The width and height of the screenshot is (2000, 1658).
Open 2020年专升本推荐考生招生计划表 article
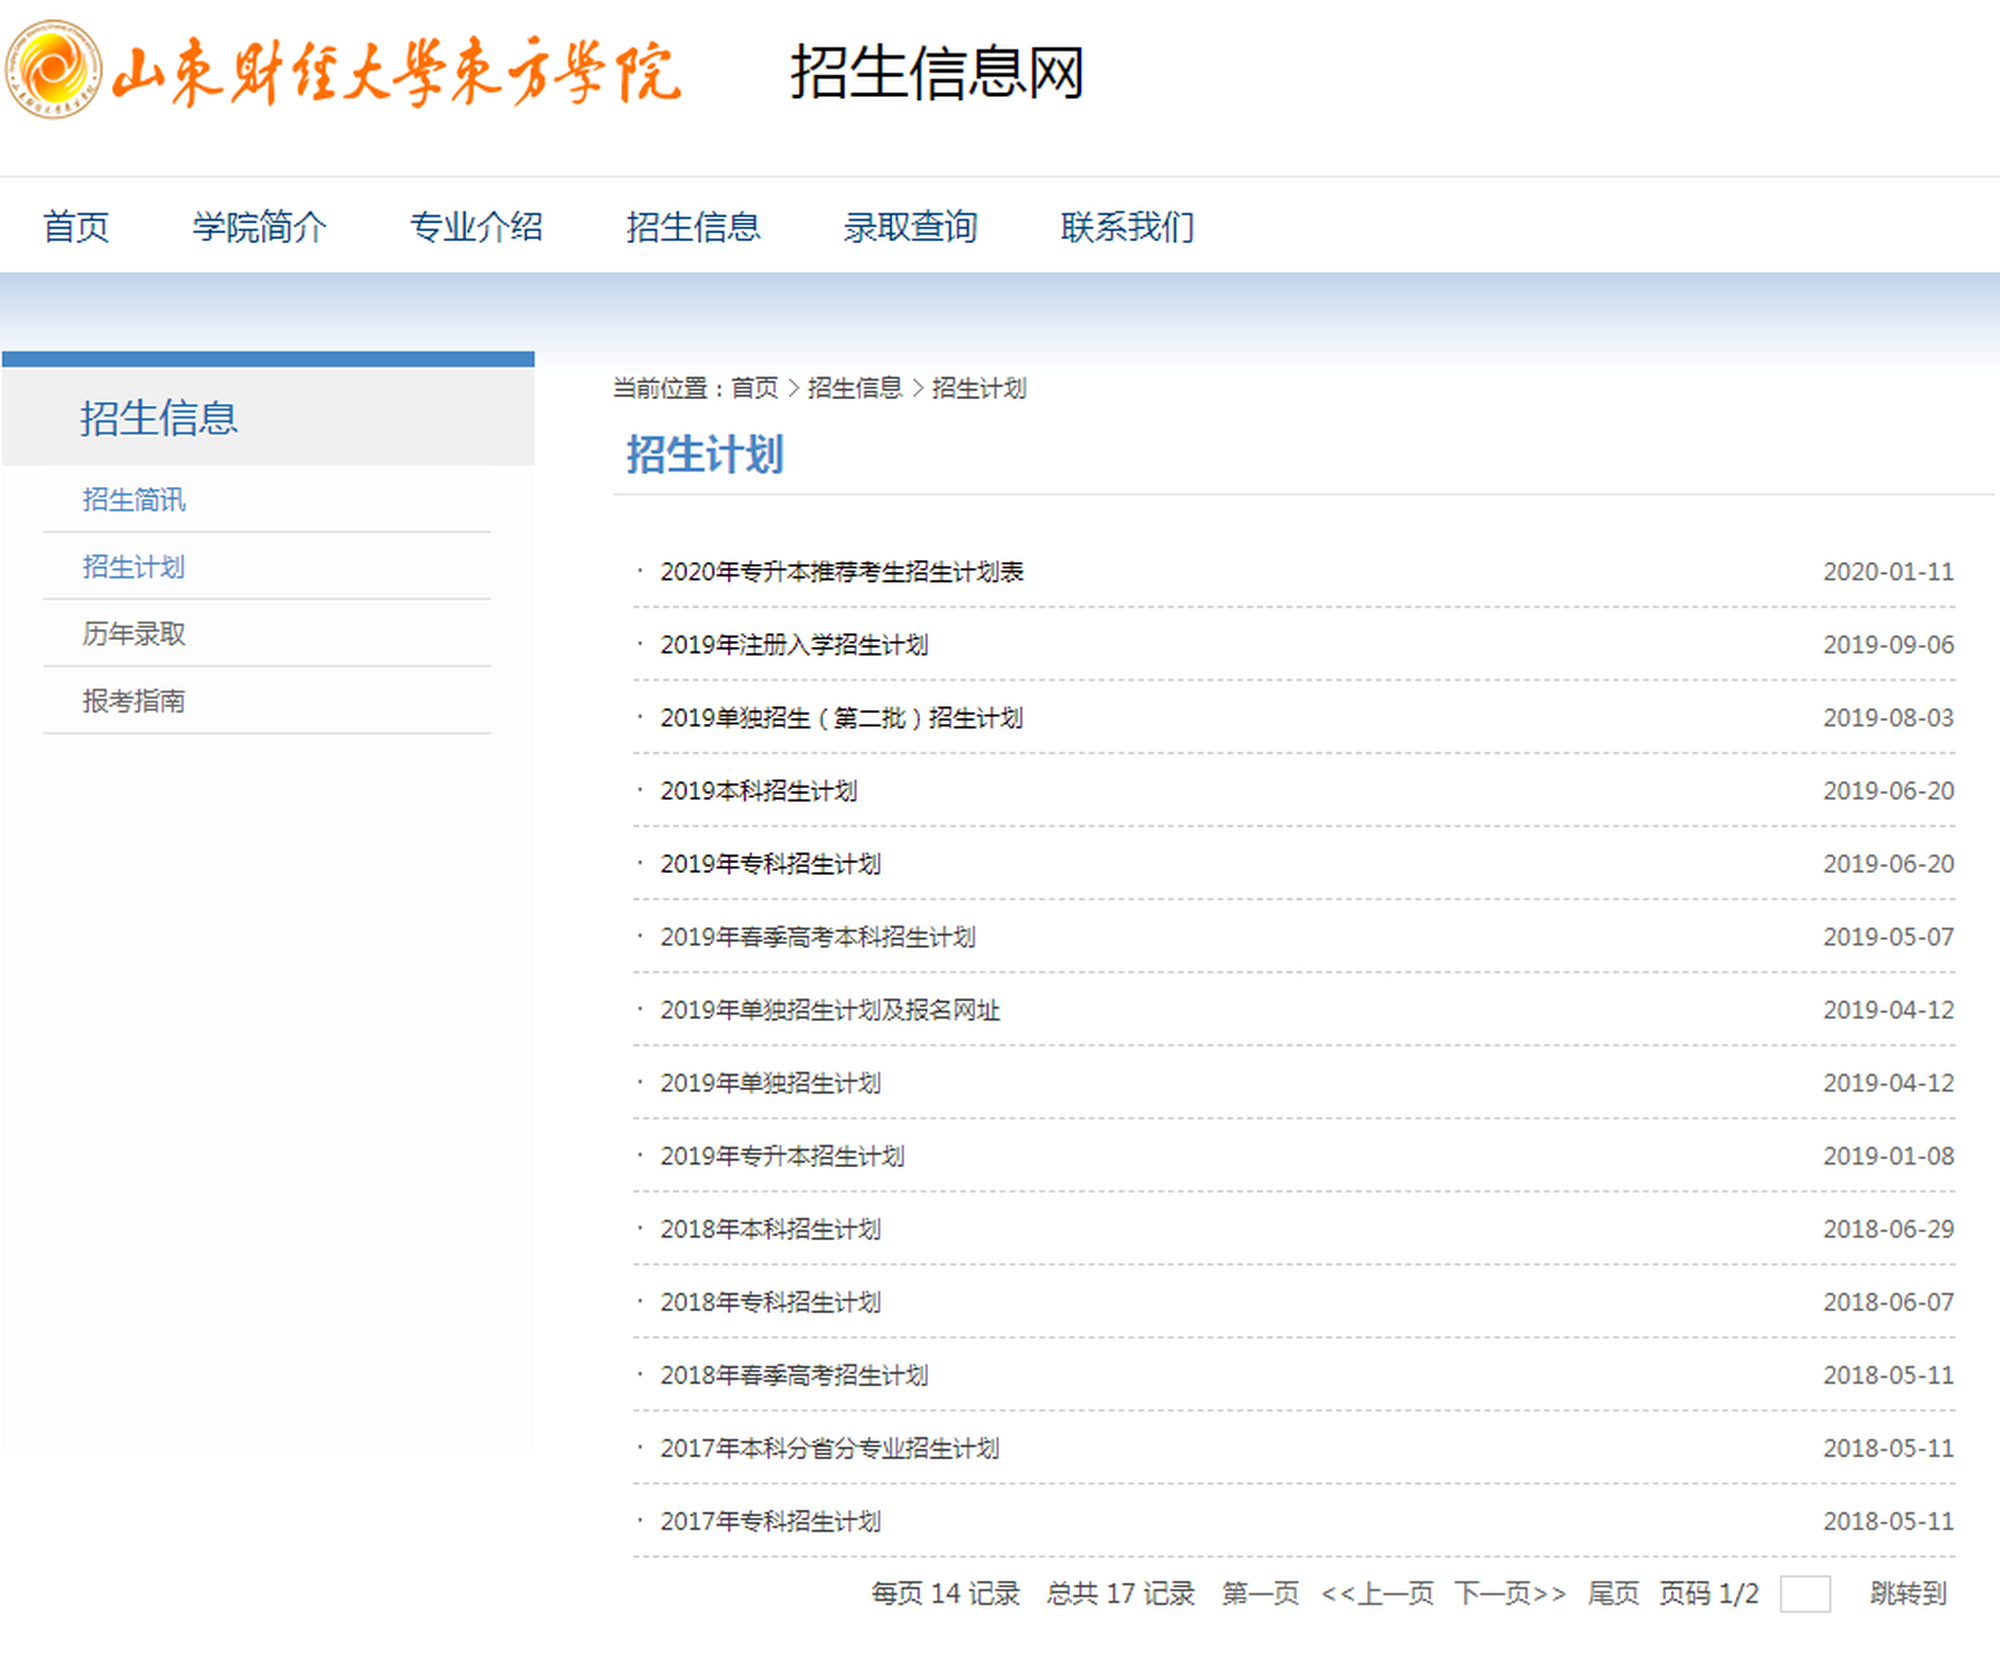point(842,572)
